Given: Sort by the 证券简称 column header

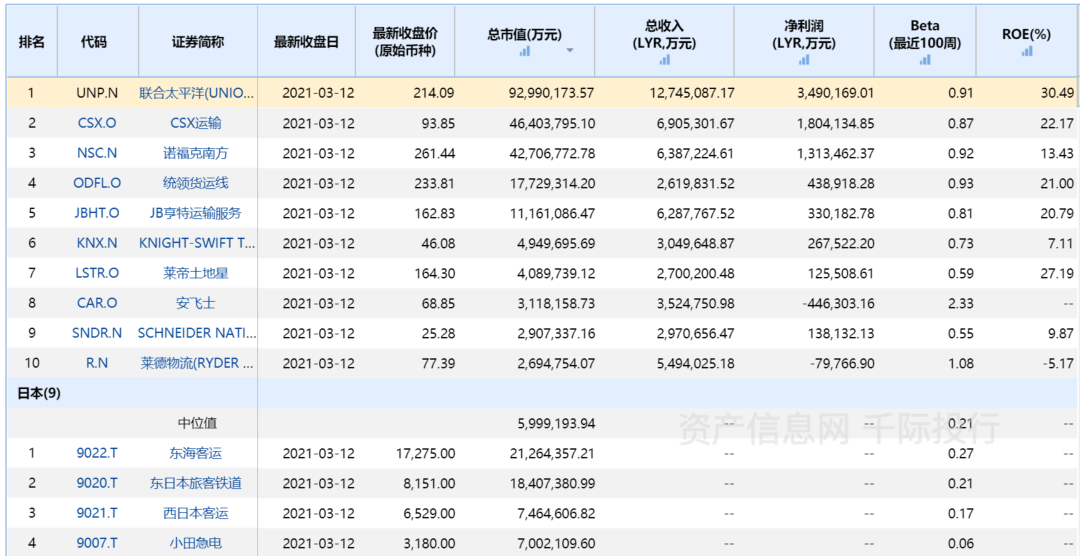Looking at the screenshot, I should pos(198,41).
